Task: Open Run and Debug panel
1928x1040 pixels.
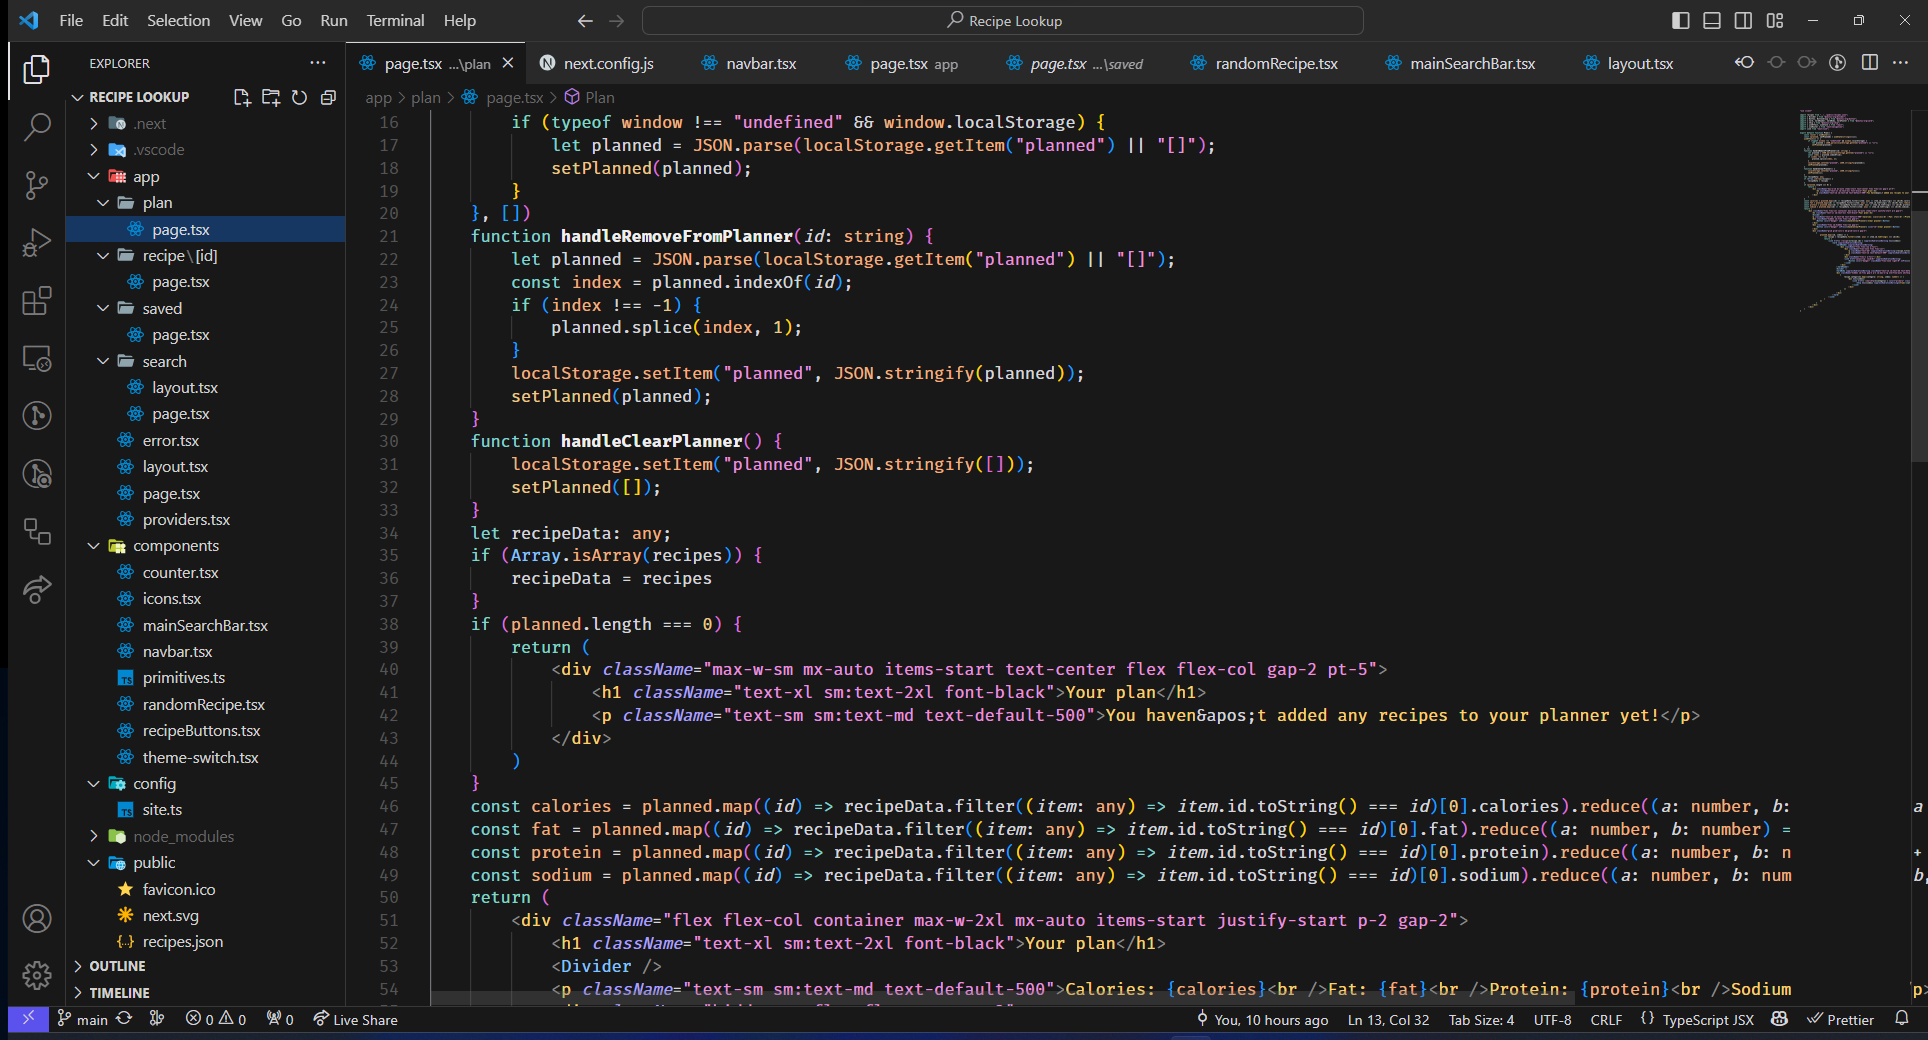Action: [37, 243]
